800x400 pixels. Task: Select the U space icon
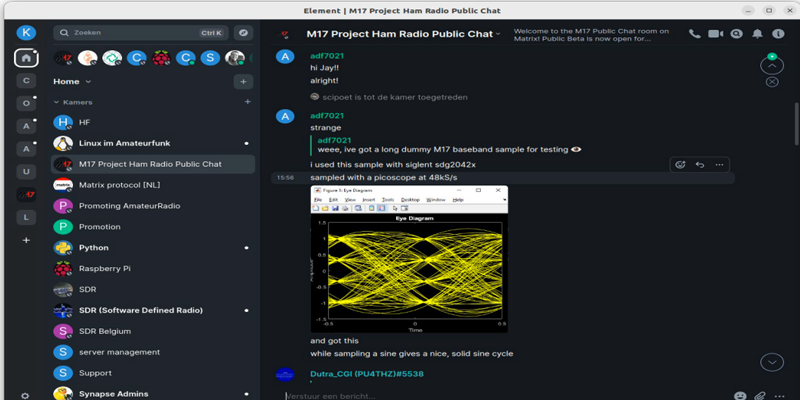26,172
